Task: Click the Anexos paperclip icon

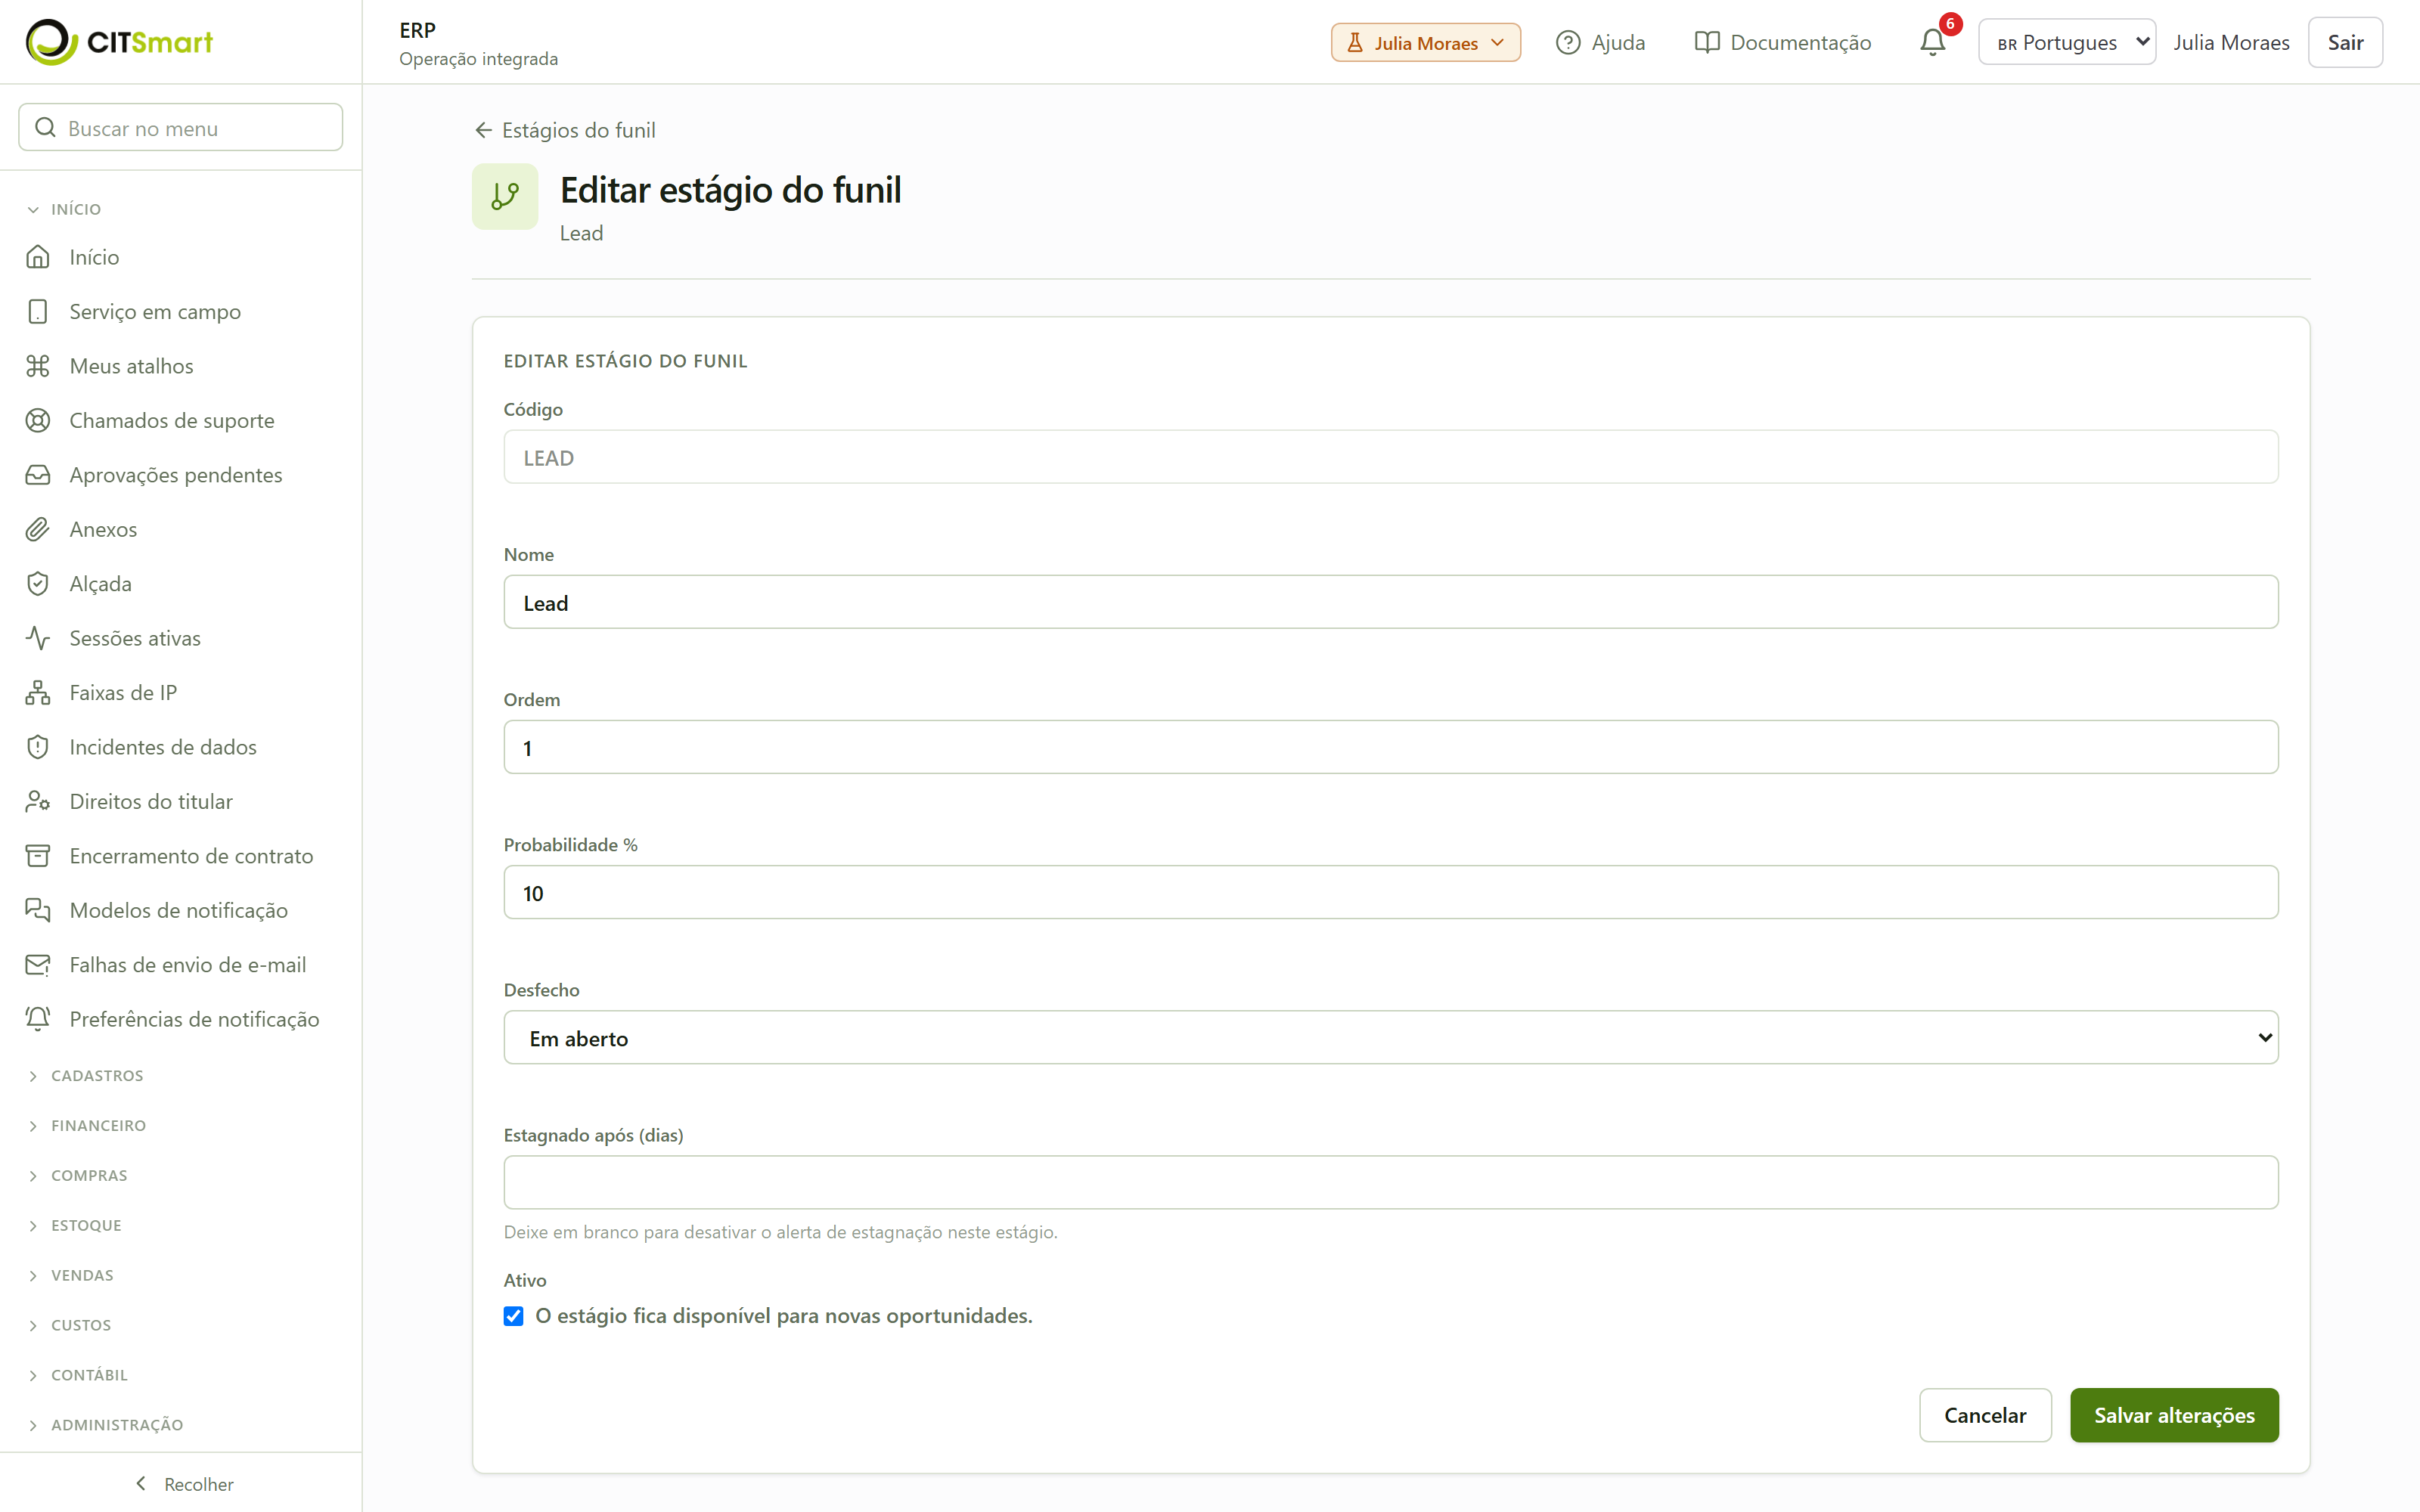Action: point(38,529)
